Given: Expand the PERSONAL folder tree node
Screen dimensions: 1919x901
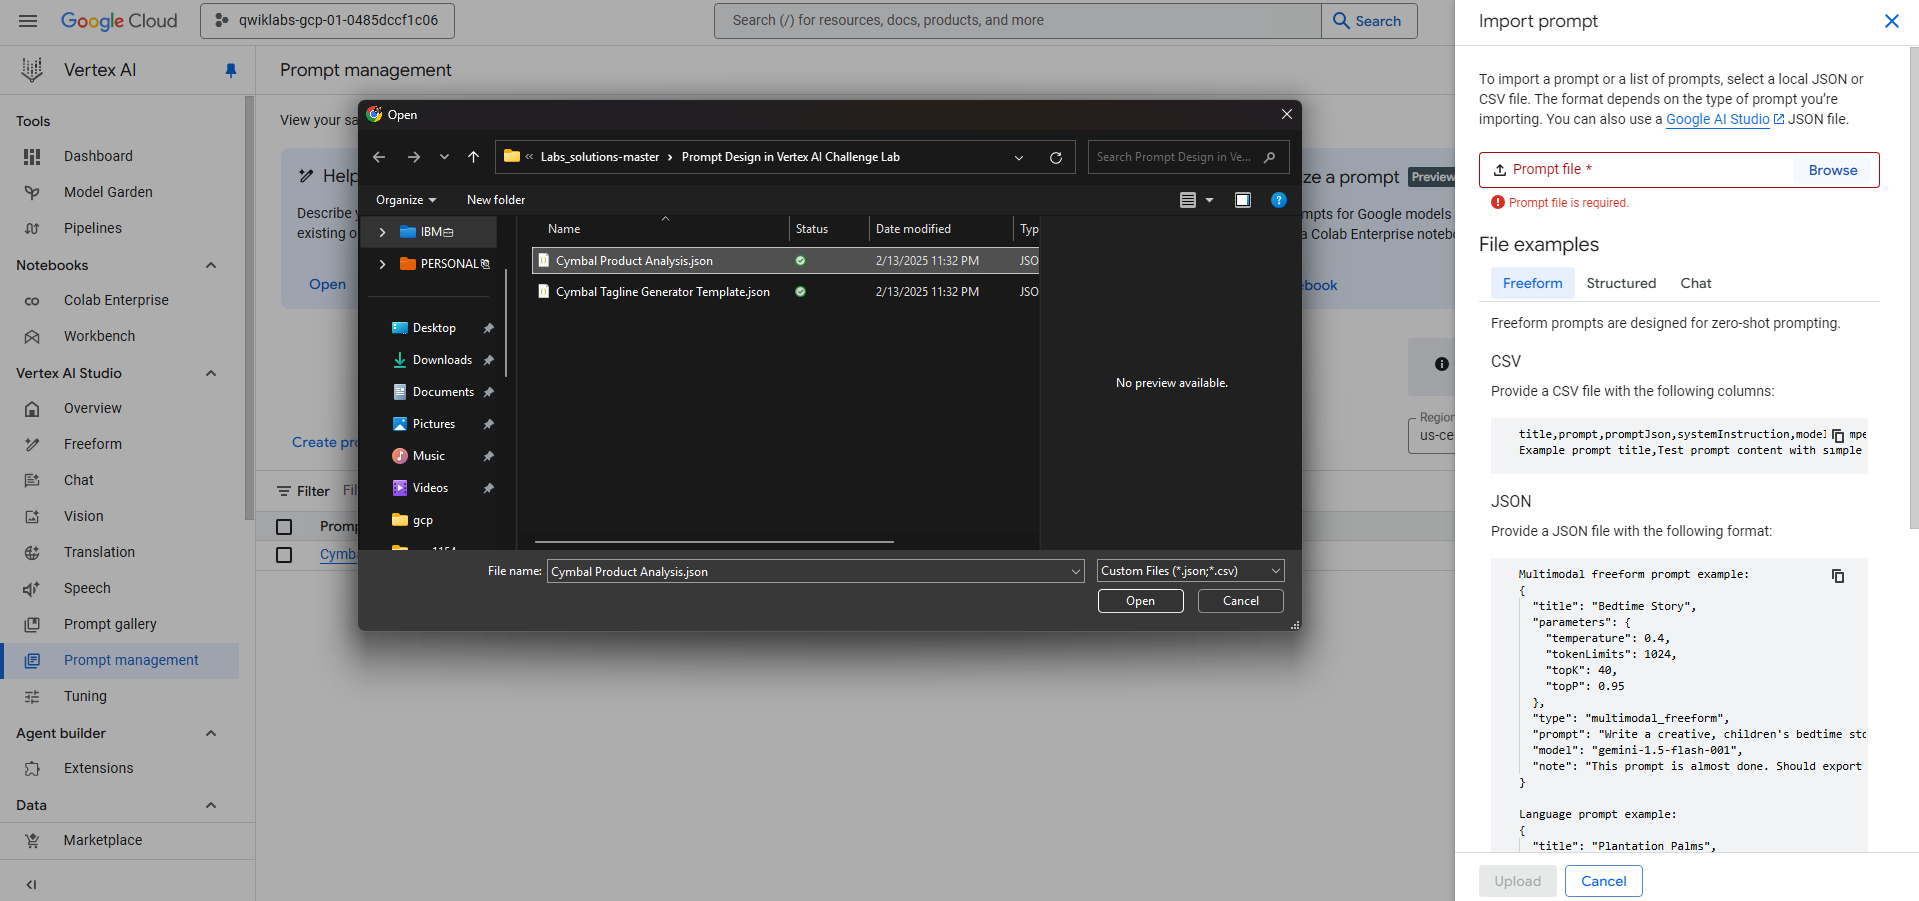Looking at the screenshot, I should pos(382,264).
